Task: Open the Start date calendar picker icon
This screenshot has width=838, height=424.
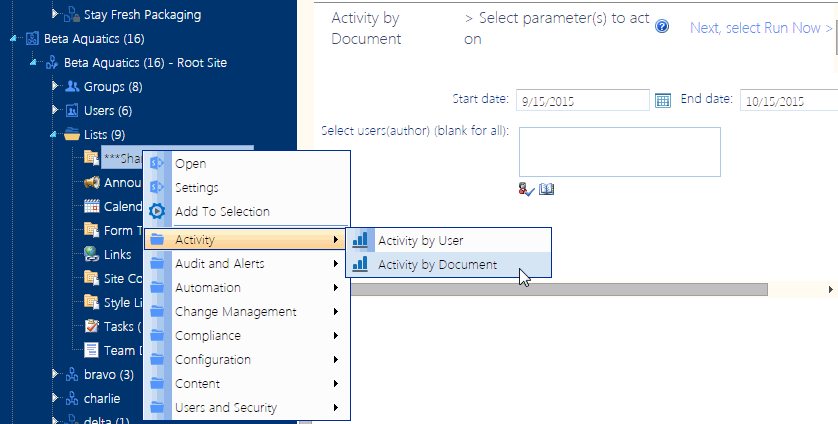Action: 663,100
